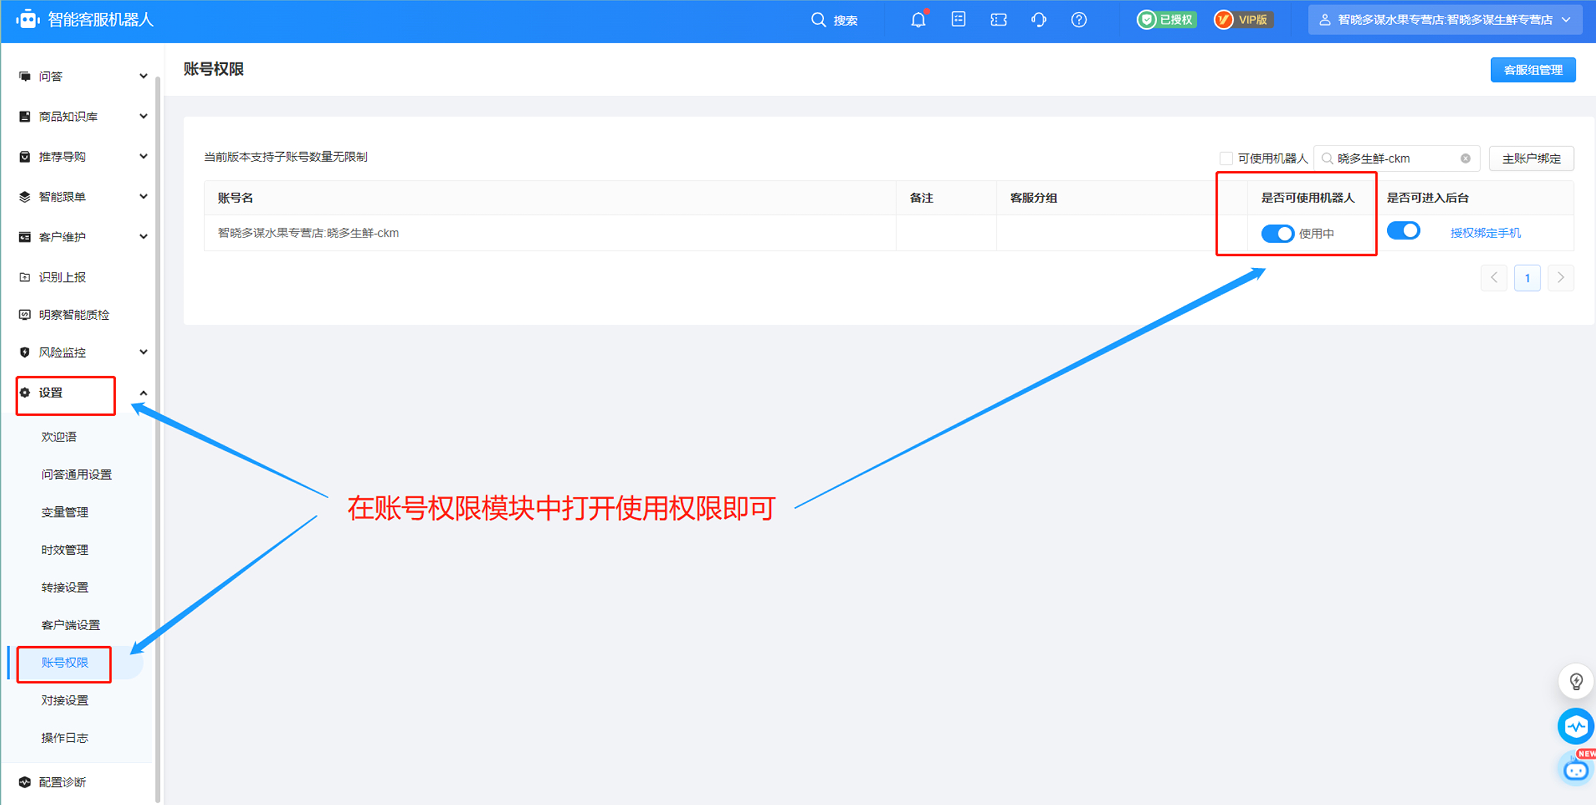Image resolution: width=1596 pixels, height=805 pixels.
Task: Click the VIP版 badge
Action: tap(1243, 19)
